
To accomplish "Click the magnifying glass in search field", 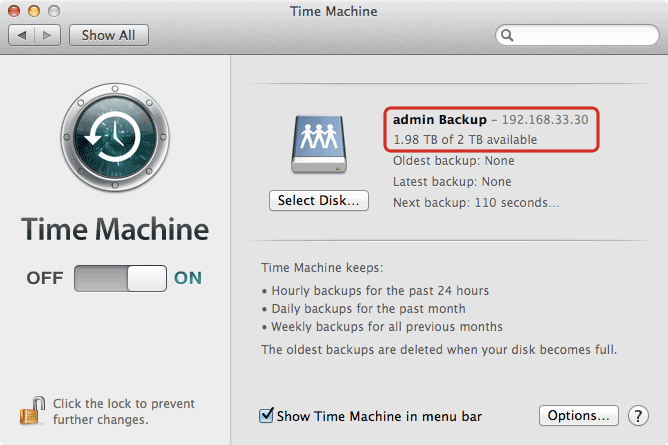I will (508, 35).
